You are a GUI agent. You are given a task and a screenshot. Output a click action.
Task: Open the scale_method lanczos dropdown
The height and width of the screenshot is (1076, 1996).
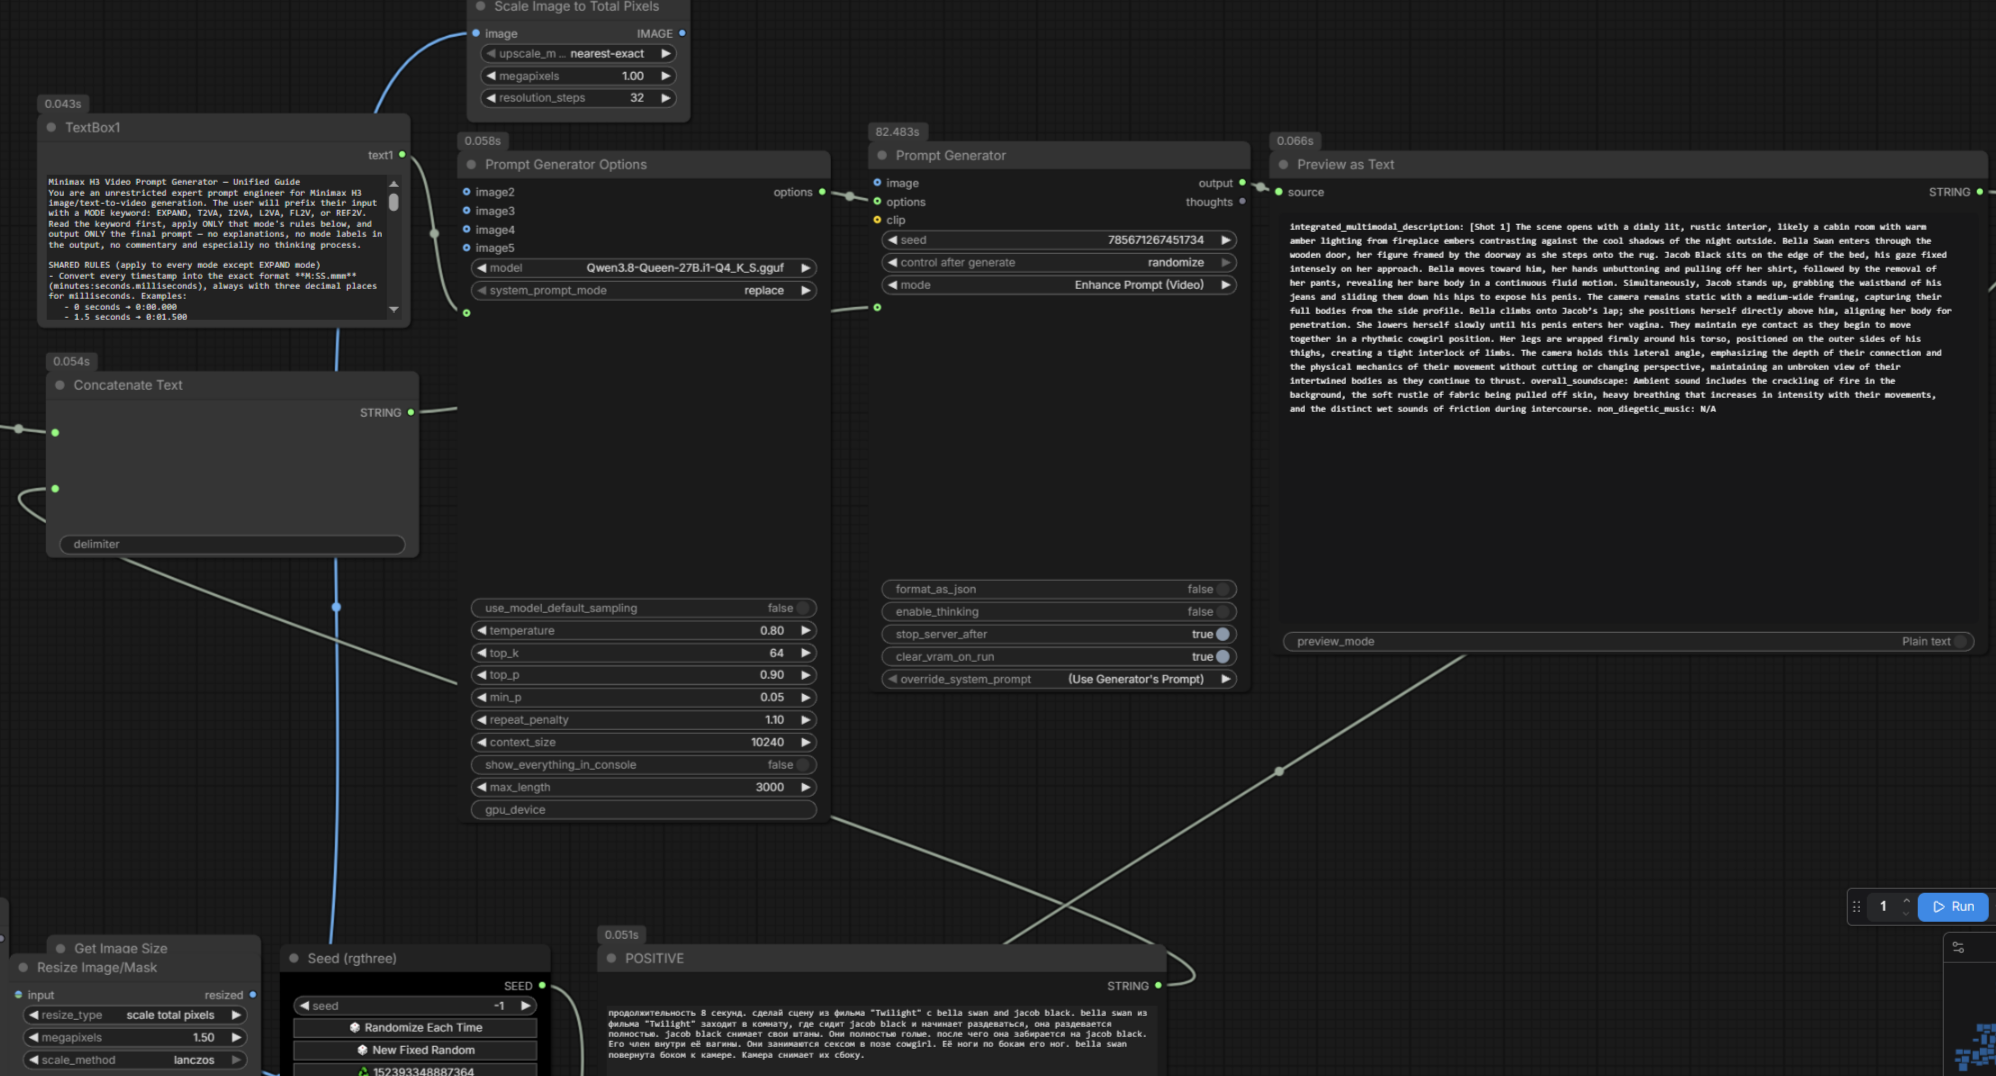pos(135,1060)
